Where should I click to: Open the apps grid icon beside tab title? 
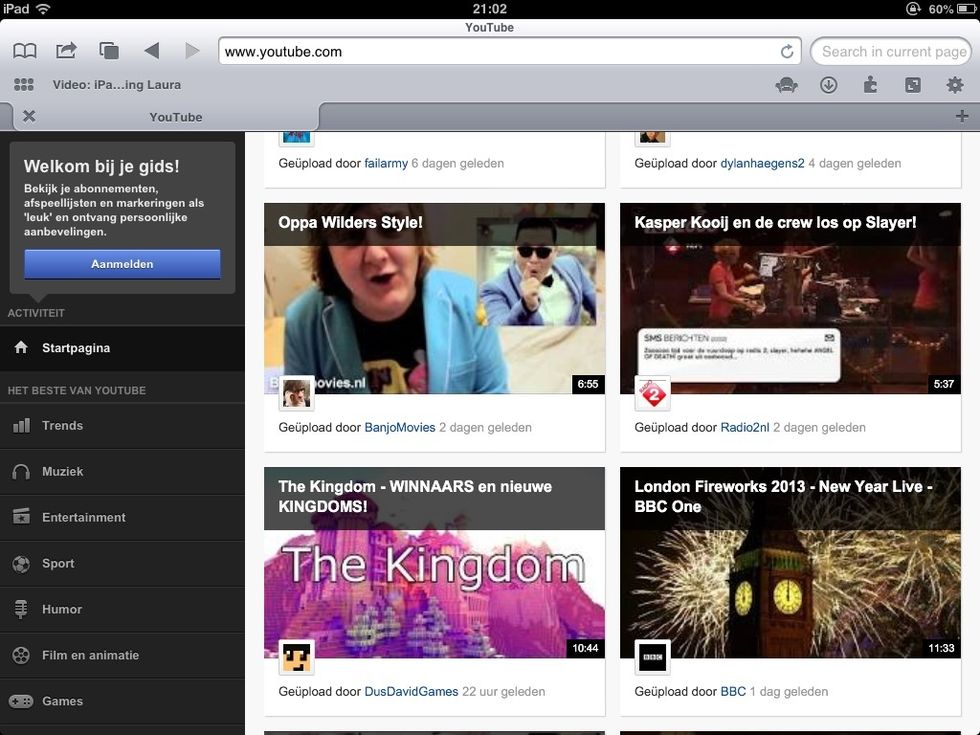23,85
